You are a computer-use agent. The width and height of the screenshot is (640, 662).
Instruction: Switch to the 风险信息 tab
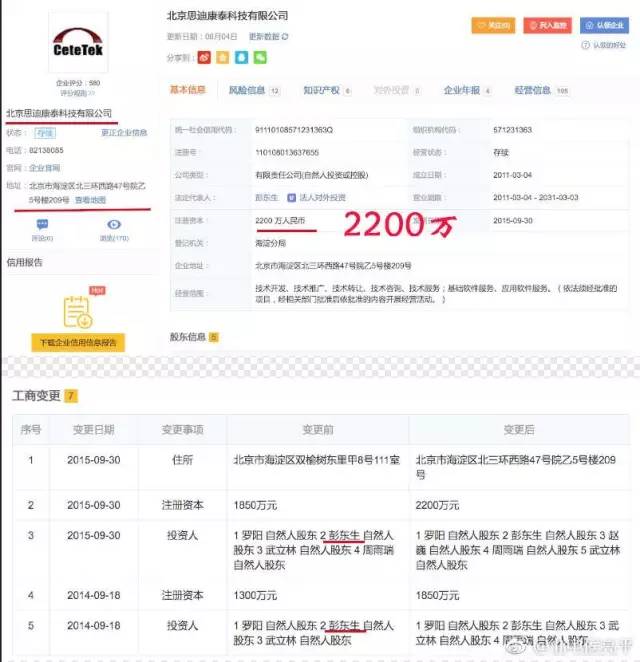pyautogui.click(x=254, y=90)
